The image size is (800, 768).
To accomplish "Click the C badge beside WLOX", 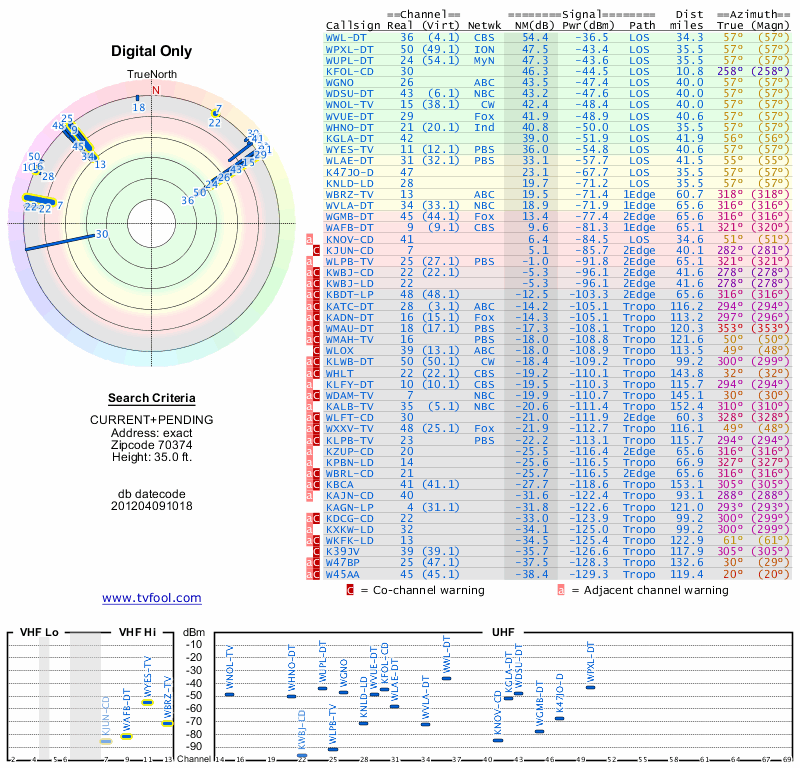I will tap(316, 351).
